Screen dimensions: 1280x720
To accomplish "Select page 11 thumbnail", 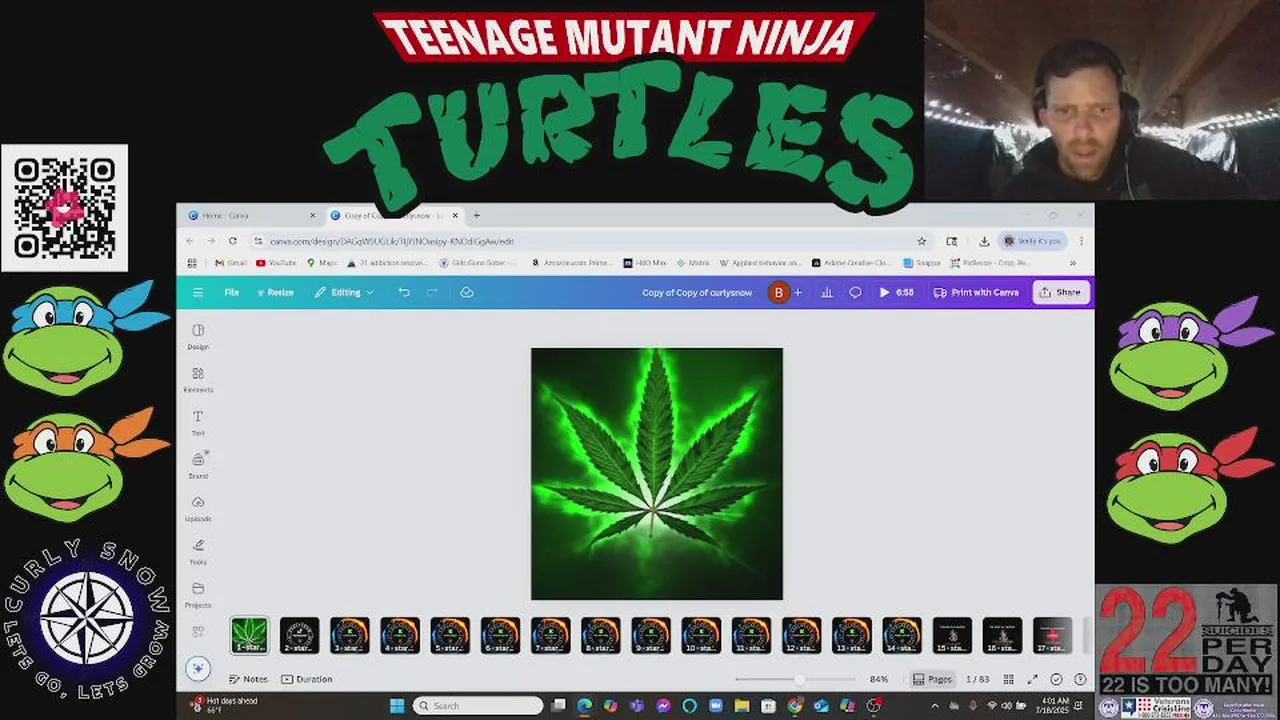I will 751,635.
